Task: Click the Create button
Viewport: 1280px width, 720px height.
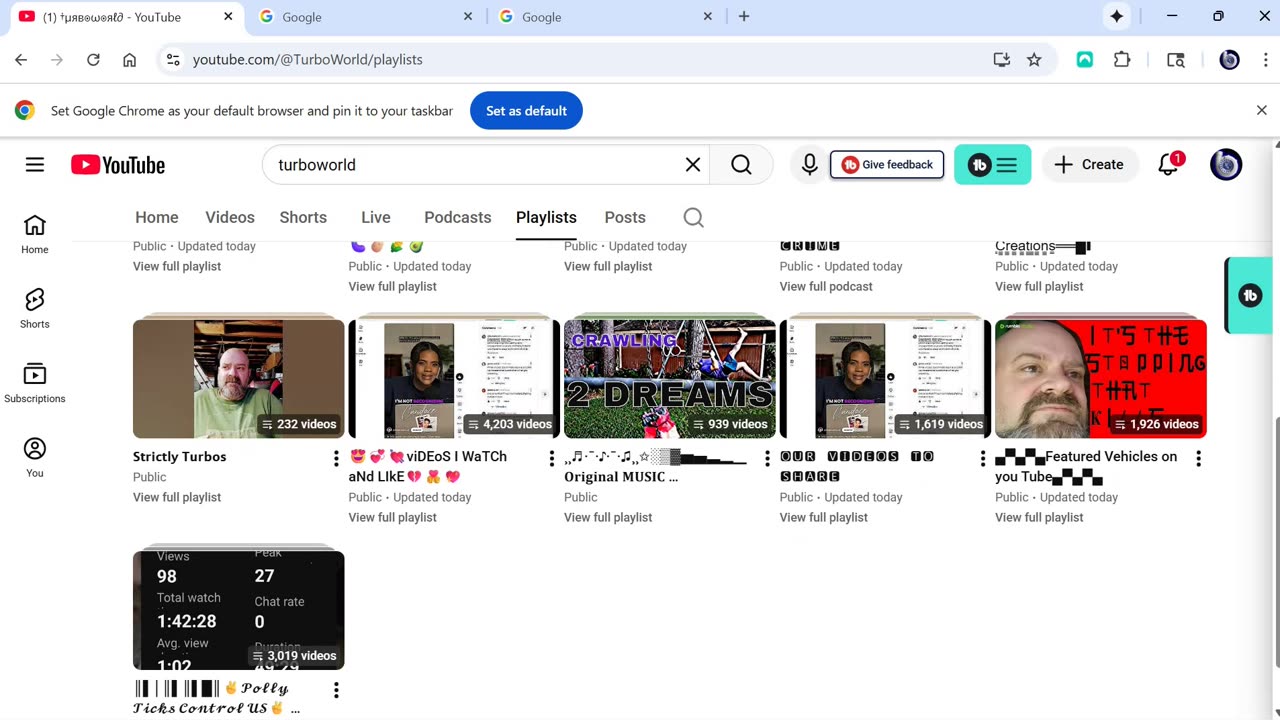Action: (x=1090, y=165)
